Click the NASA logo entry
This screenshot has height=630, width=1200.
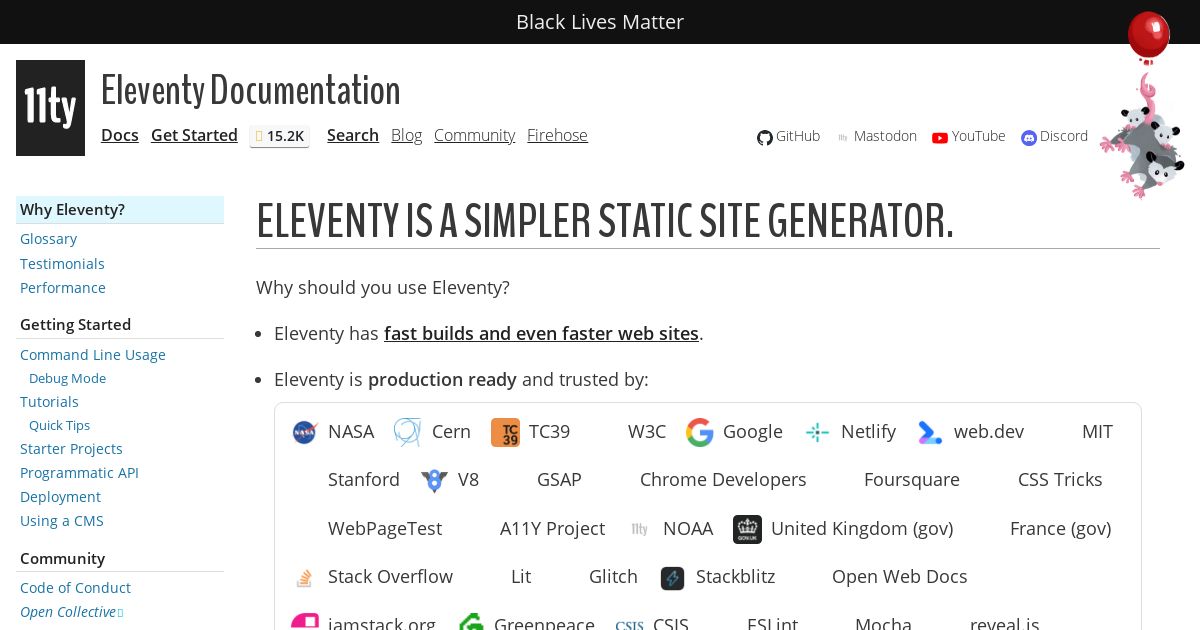click(x=333, y=432)
